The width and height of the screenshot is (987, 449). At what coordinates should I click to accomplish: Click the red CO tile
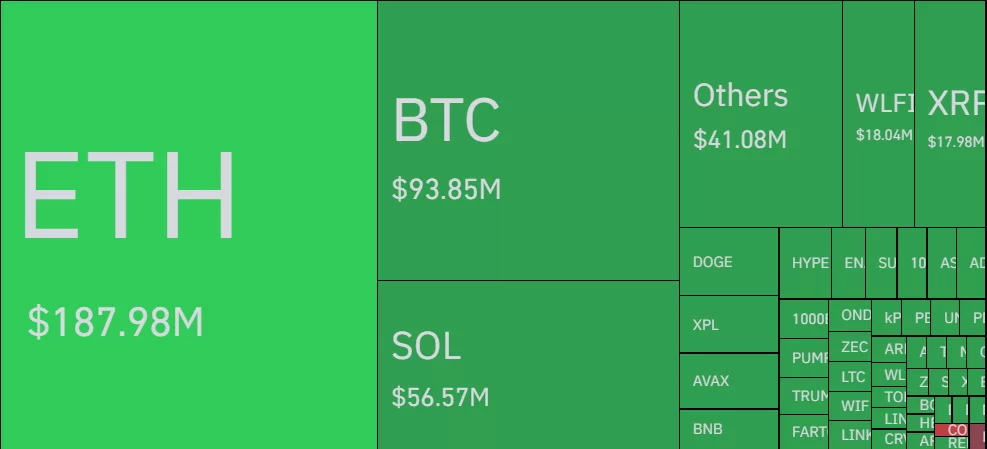click(x=957, y=430)
